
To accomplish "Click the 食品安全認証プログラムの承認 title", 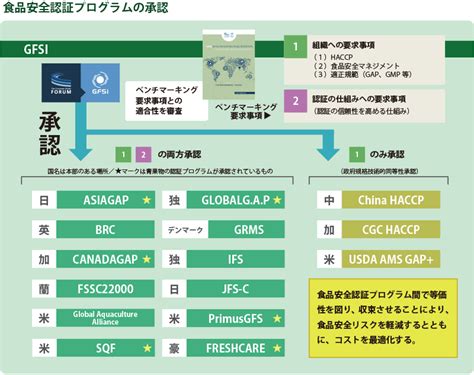I will [x=85, y=7].
